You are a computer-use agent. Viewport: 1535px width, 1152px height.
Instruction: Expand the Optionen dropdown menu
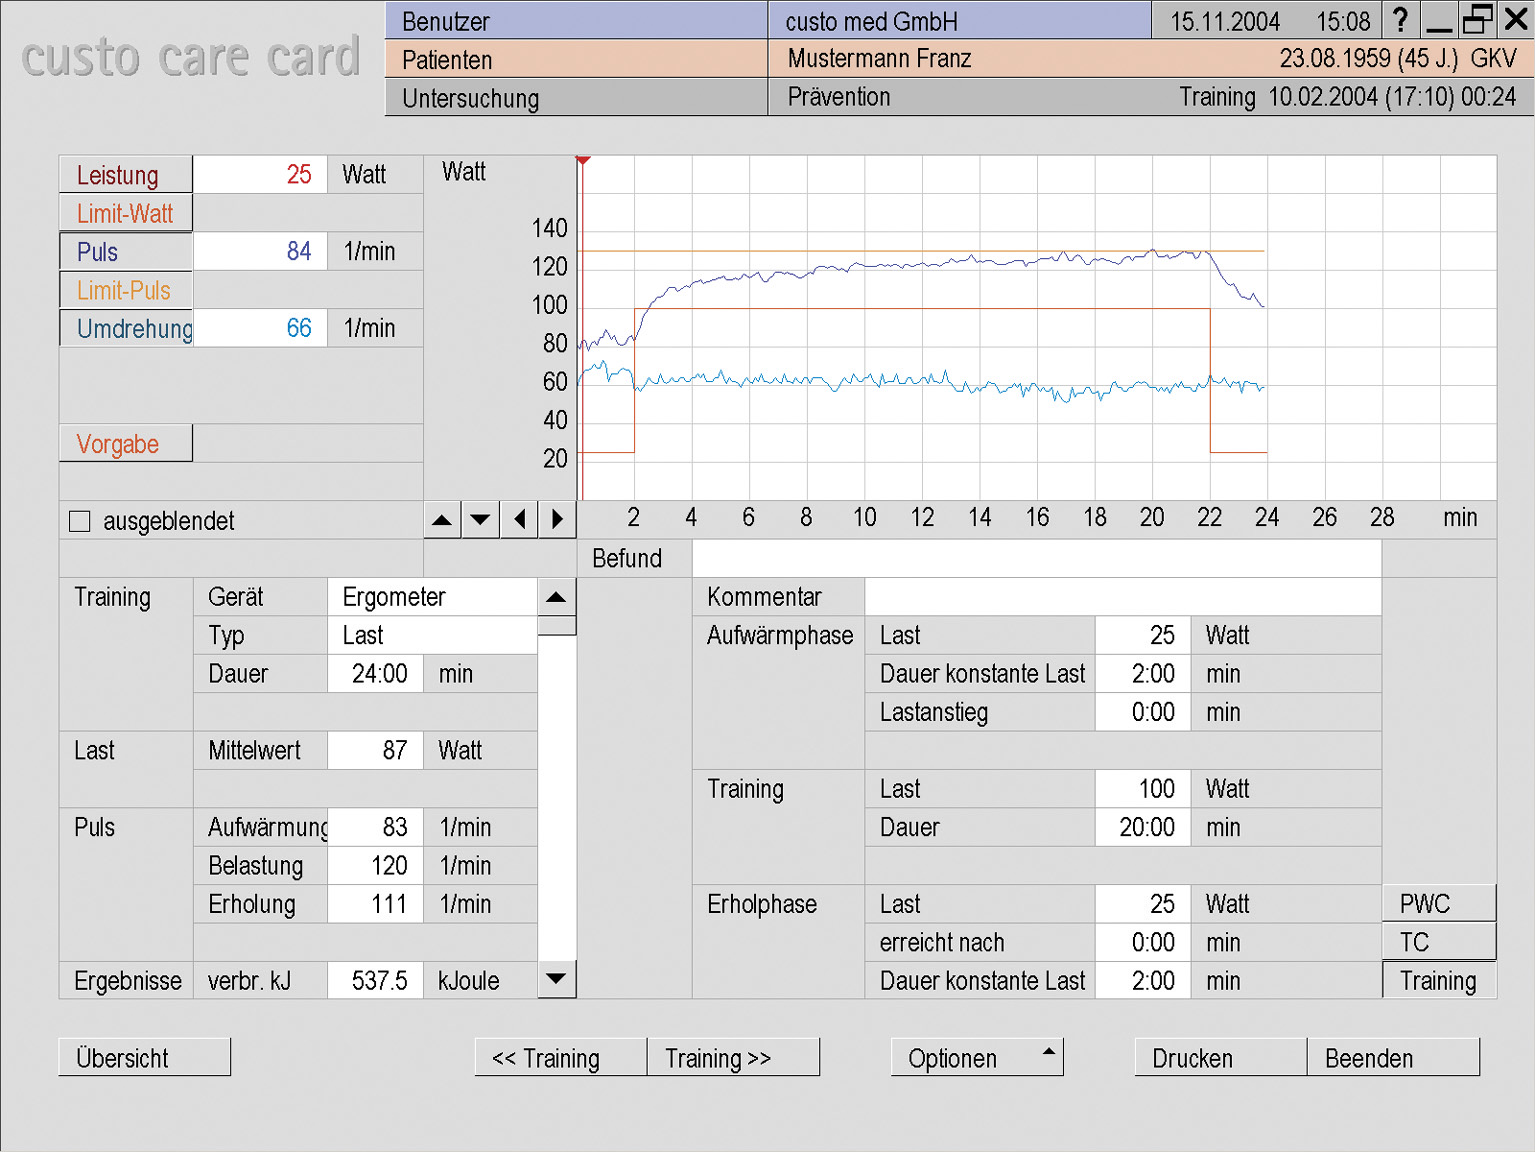pyautogui.click(x=976, y=1058)
